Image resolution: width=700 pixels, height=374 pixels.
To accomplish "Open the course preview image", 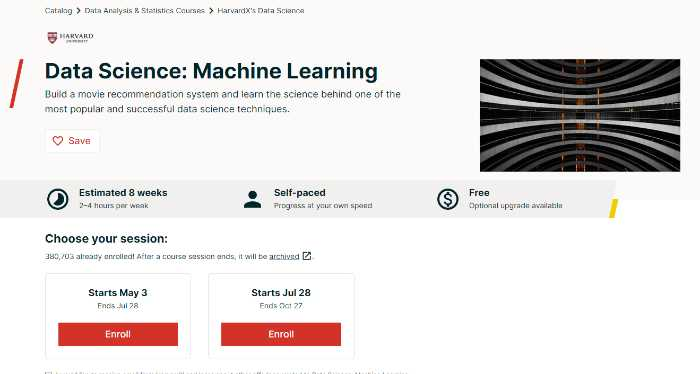I will 580,115.
